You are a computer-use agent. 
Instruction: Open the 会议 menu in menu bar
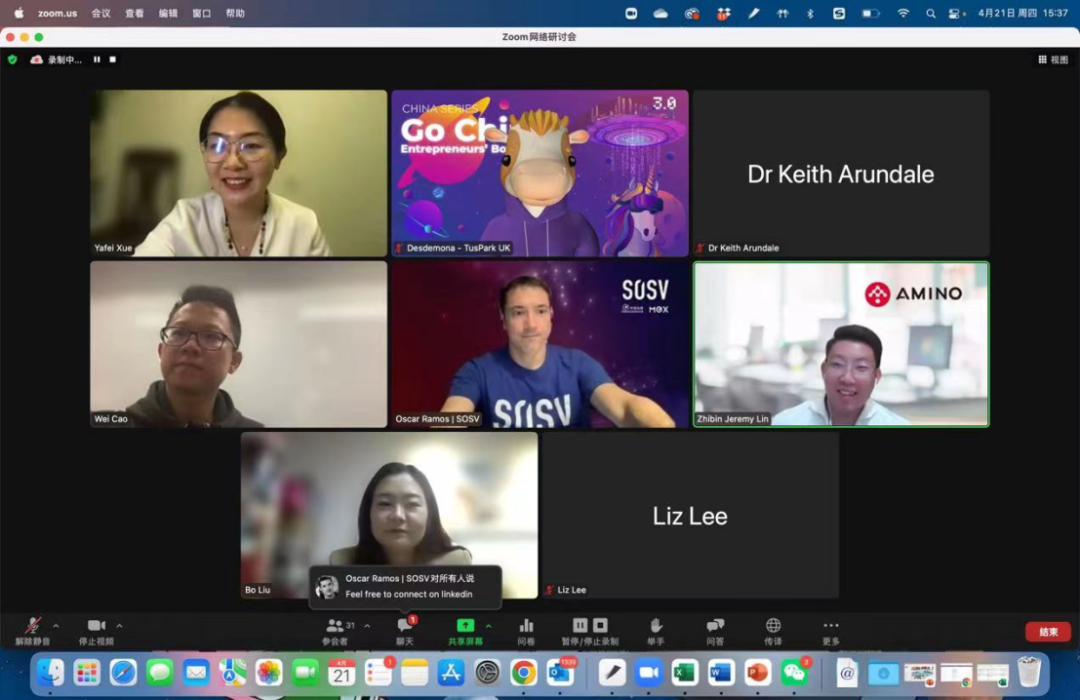(x=101, y=13)
